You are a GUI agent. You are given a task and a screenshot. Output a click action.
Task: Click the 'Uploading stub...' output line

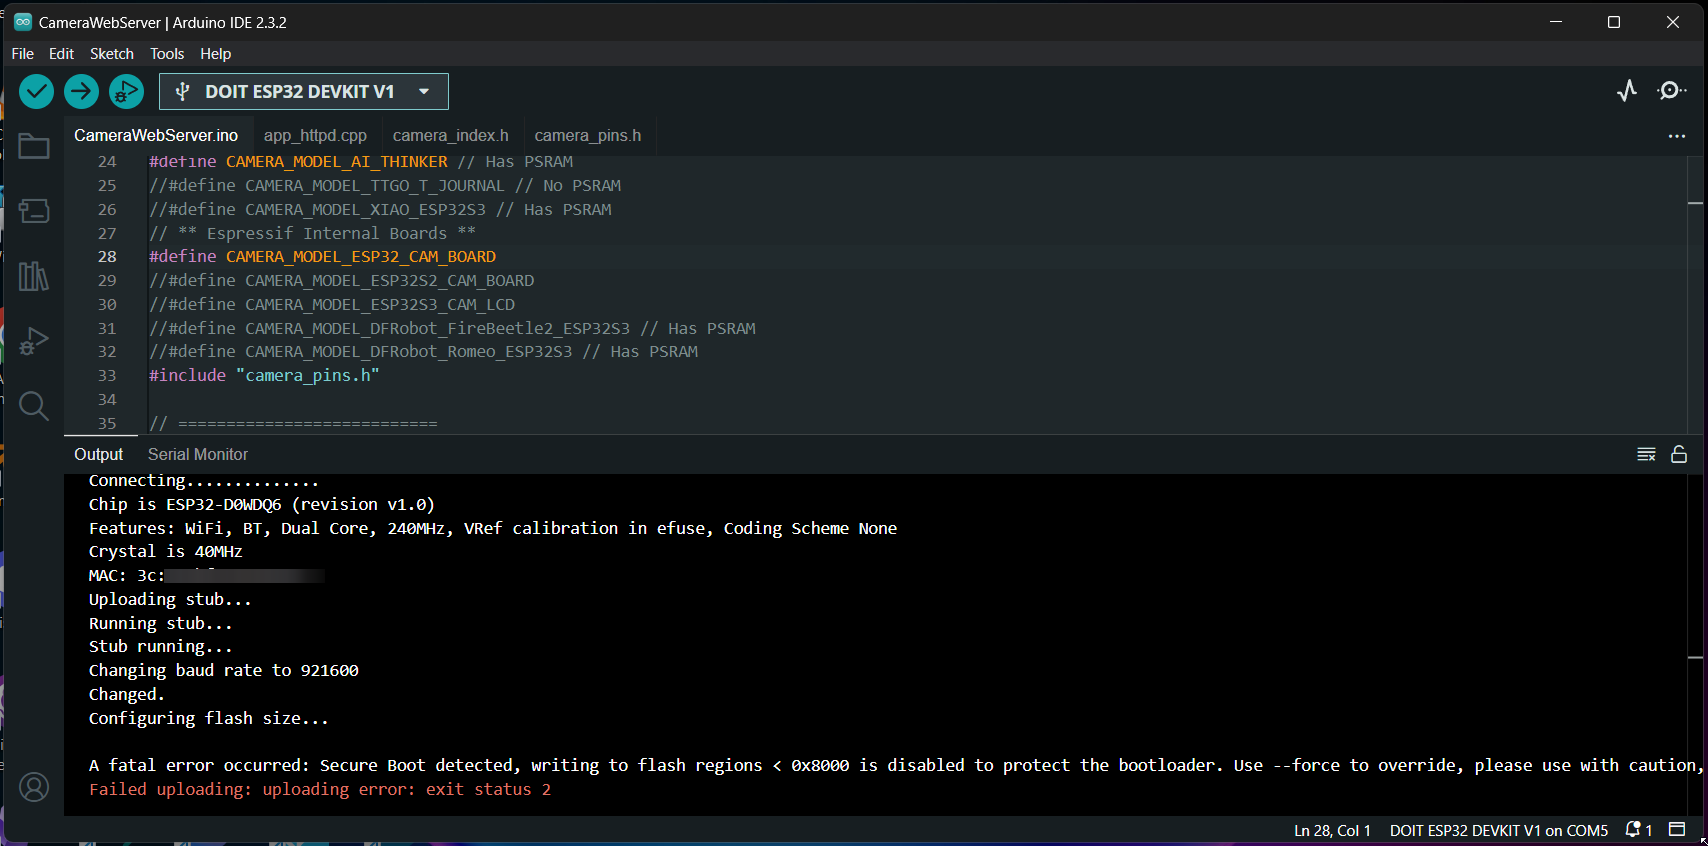(170, 600)
